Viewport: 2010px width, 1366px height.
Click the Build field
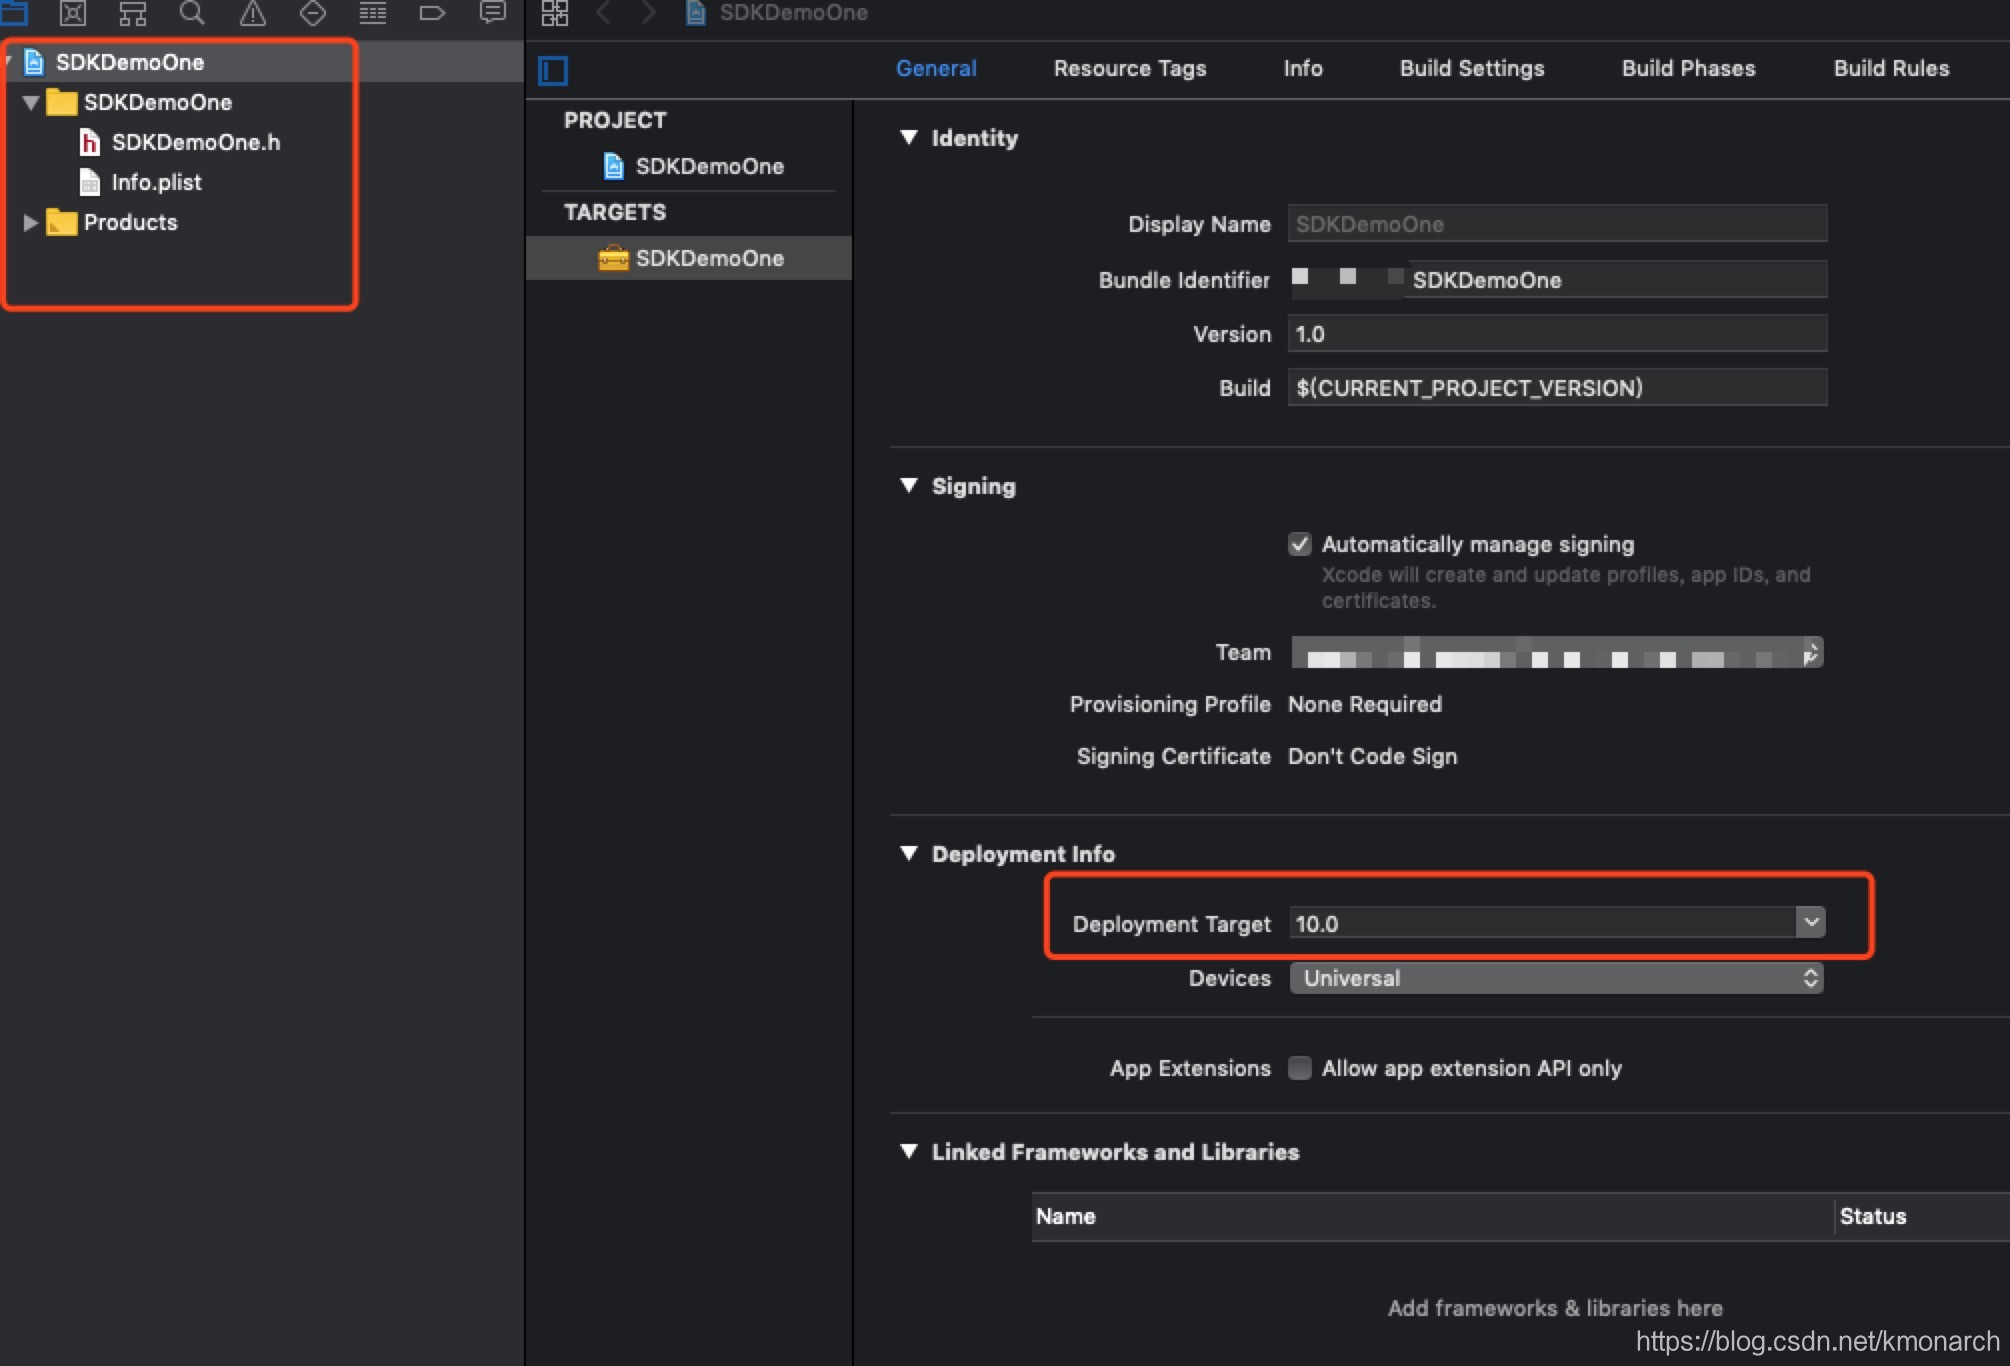click(1557, 388)
